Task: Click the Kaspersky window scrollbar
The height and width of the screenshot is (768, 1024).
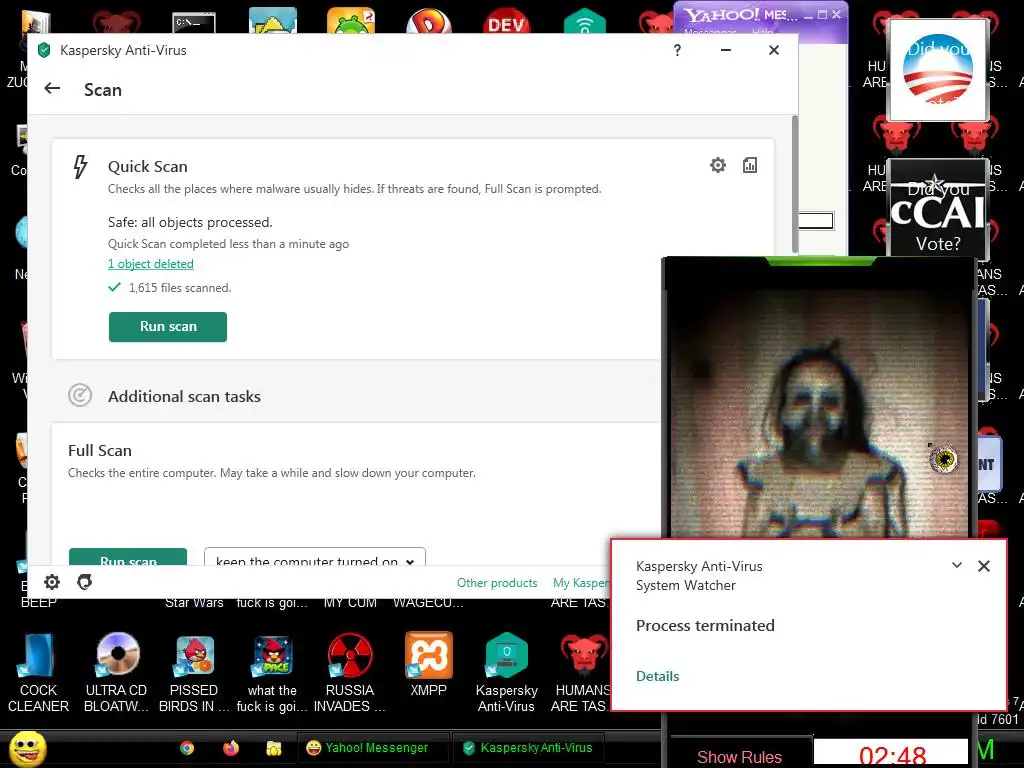Action: [795, 184]
